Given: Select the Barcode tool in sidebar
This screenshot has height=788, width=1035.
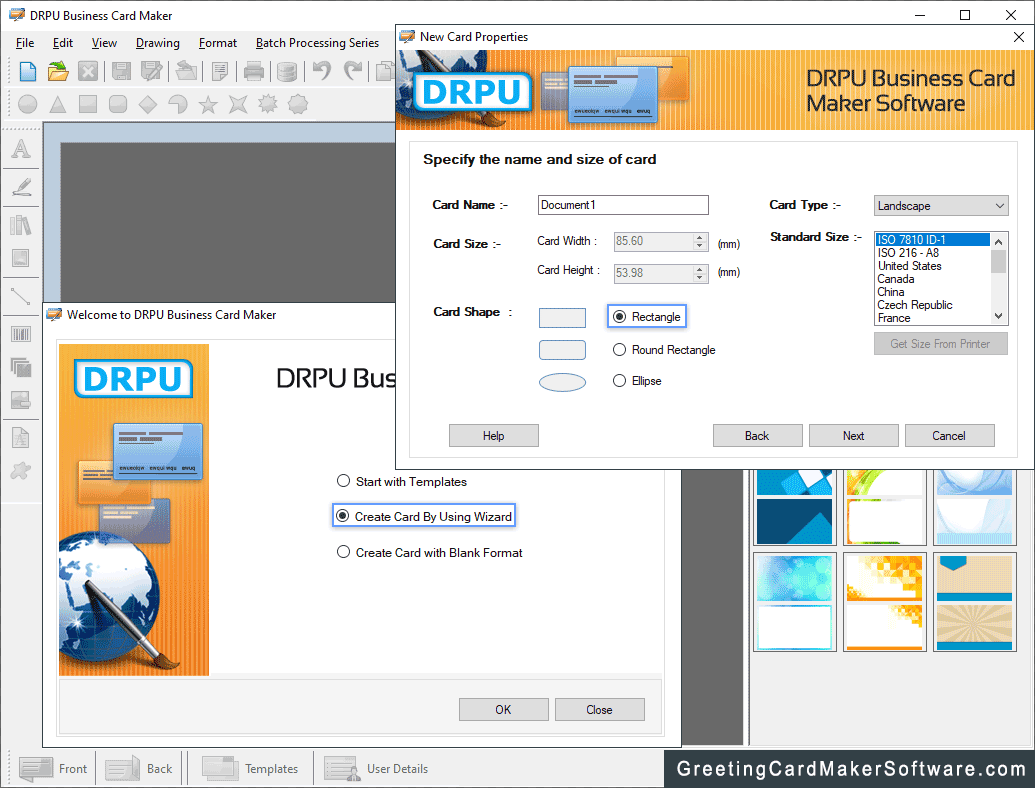Looking at the screenshot, I should pyautogui.click(x=21, y=334).
